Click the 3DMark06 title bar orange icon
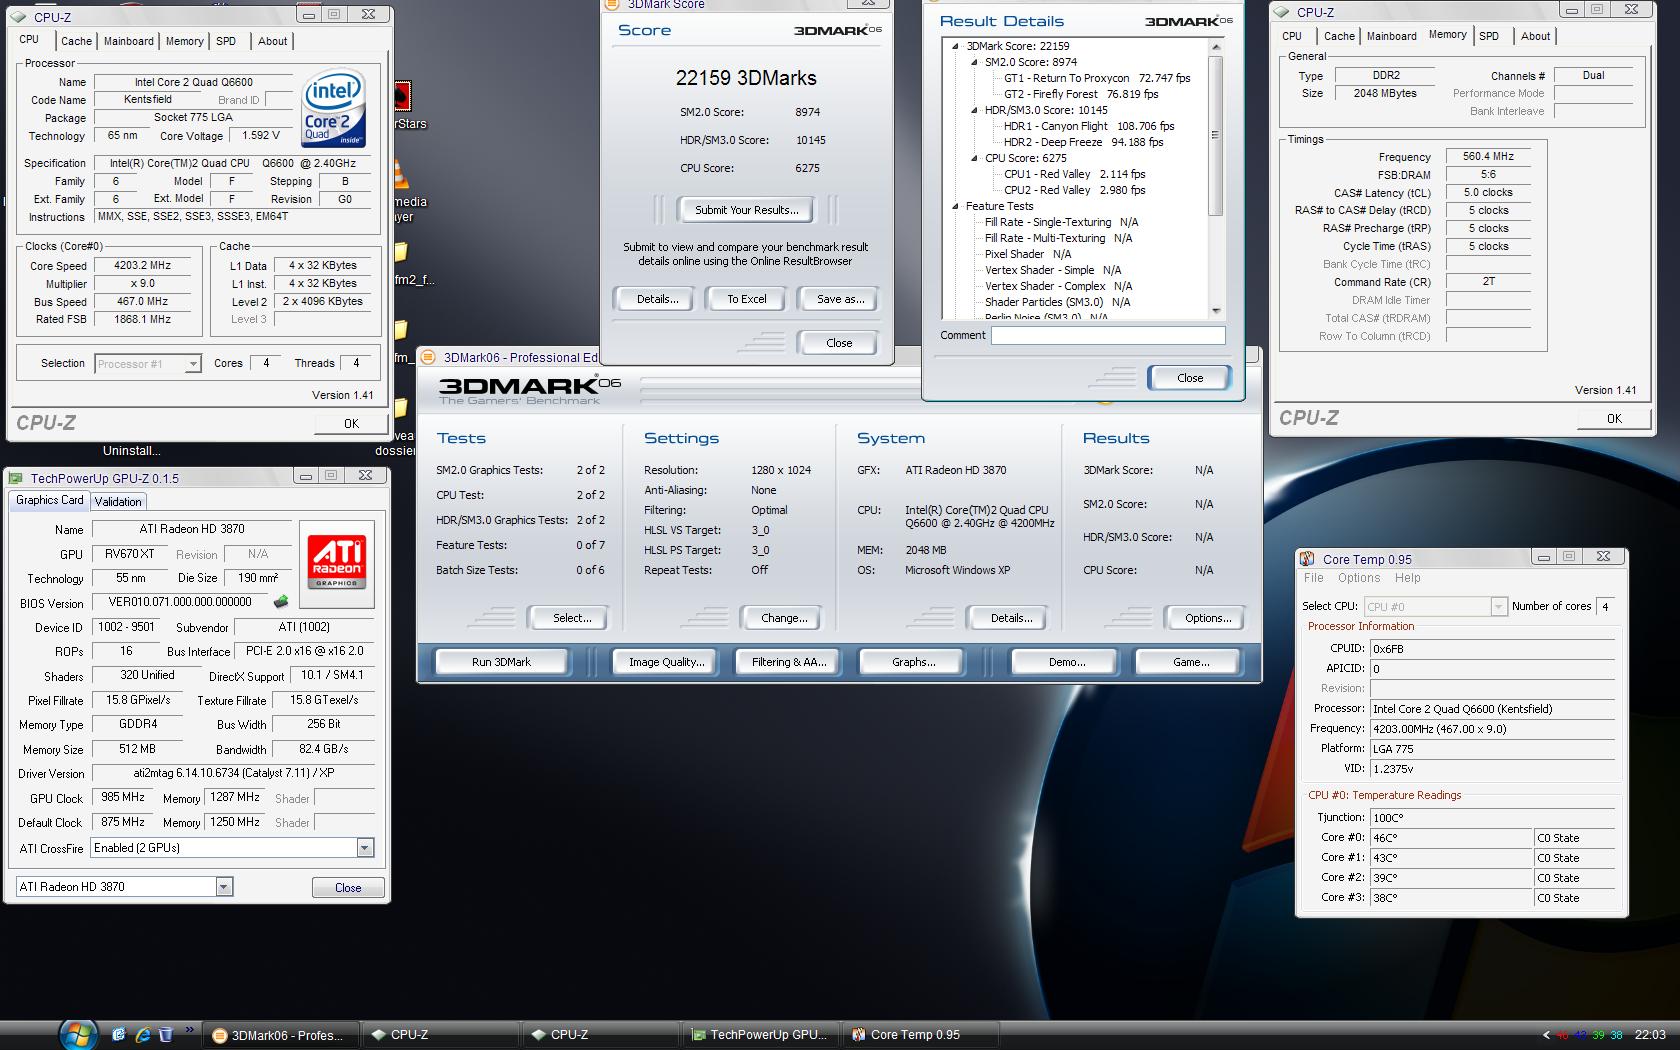 coord(428,357)
